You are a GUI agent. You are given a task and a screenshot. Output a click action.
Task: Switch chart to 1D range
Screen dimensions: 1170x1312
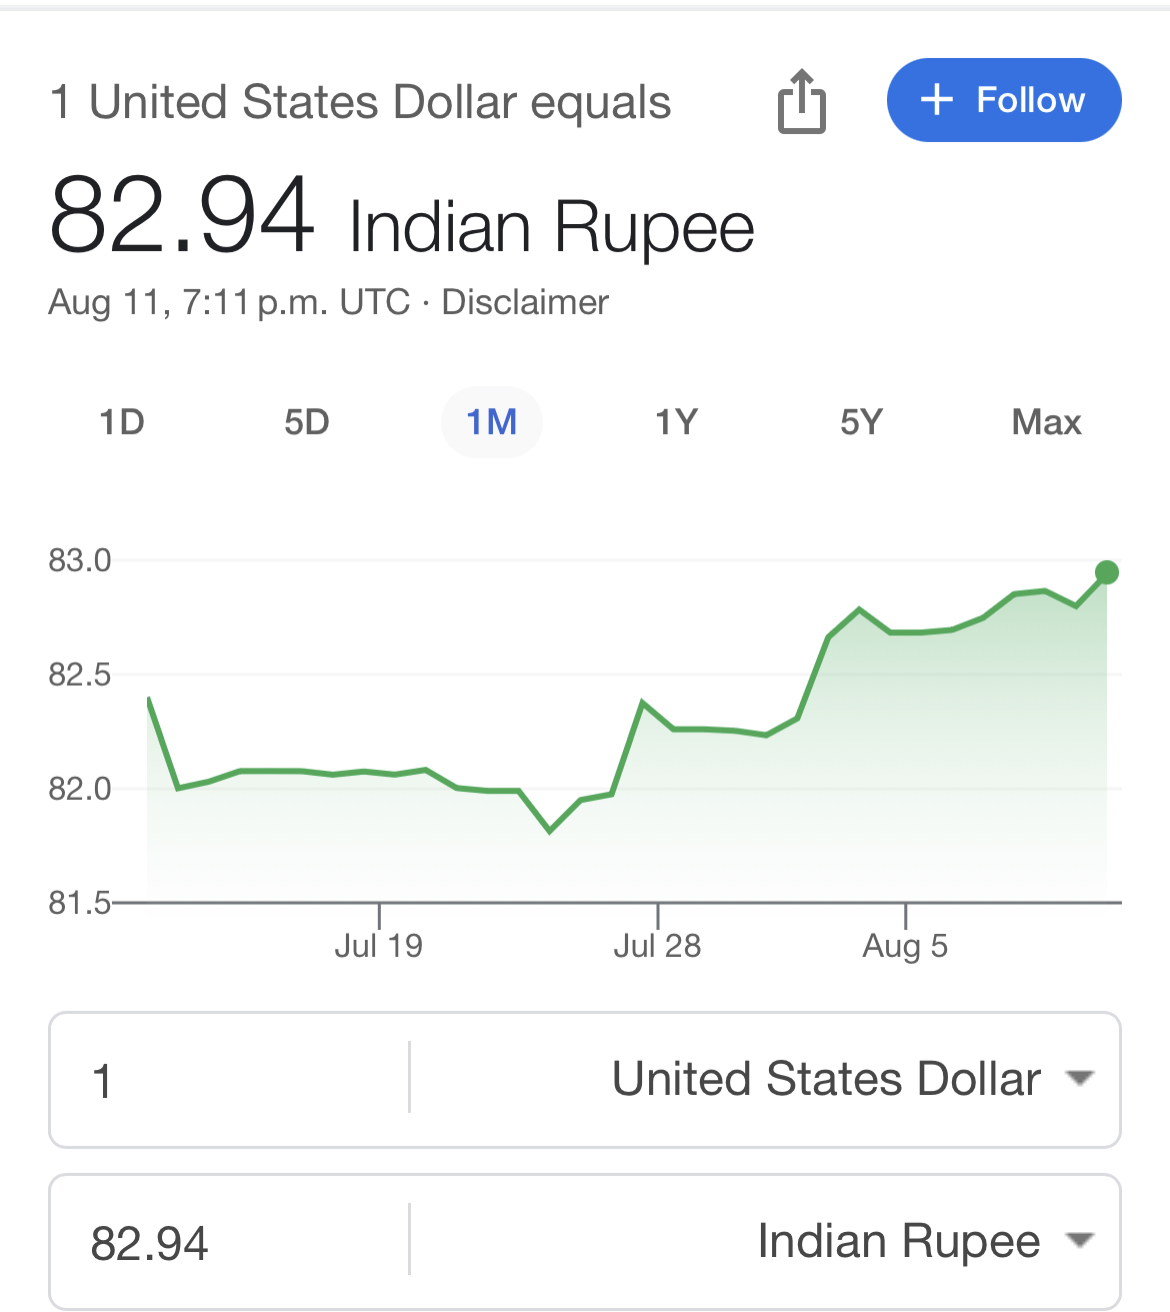(x=122, y=422)
